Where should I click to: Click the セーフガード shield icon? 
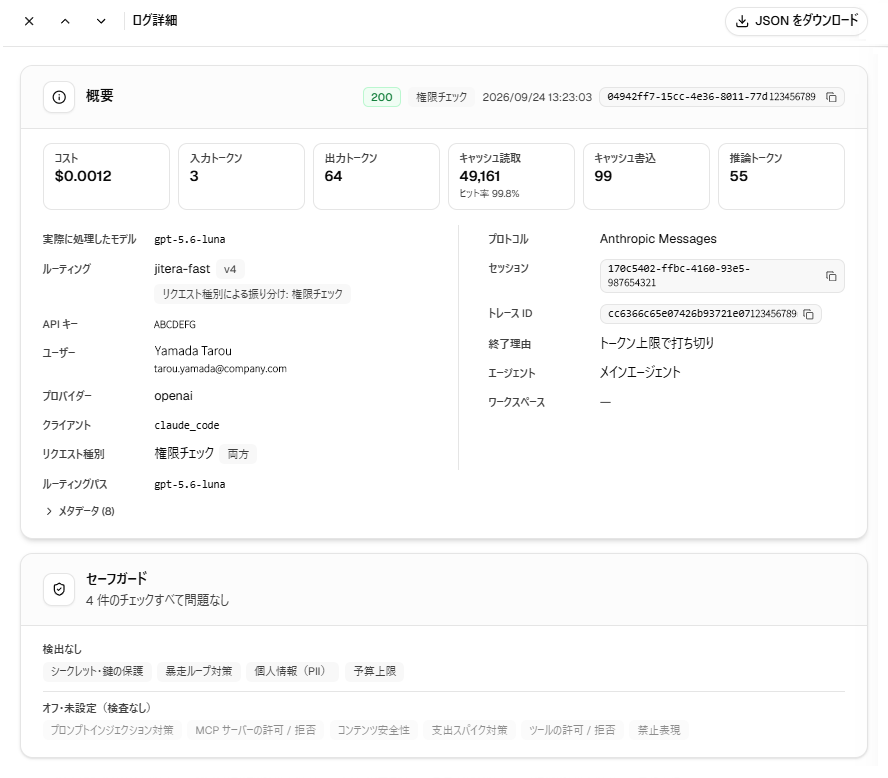59,589
